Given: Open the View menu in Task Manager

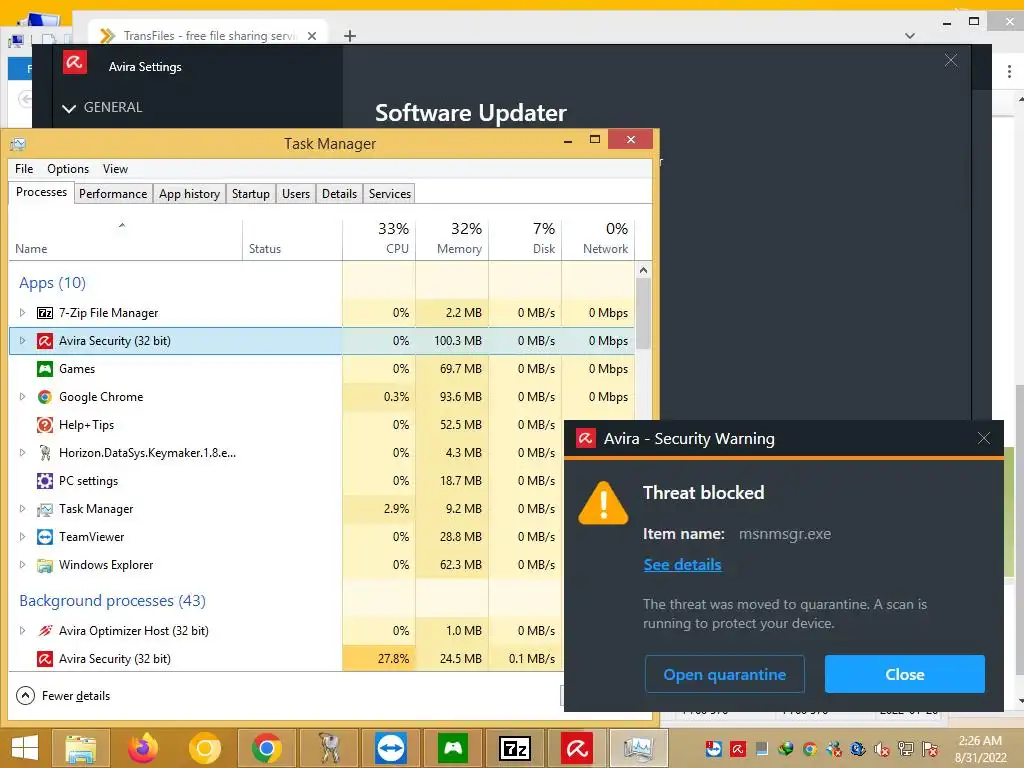Looking at the screenshot, I should point(115,168).
